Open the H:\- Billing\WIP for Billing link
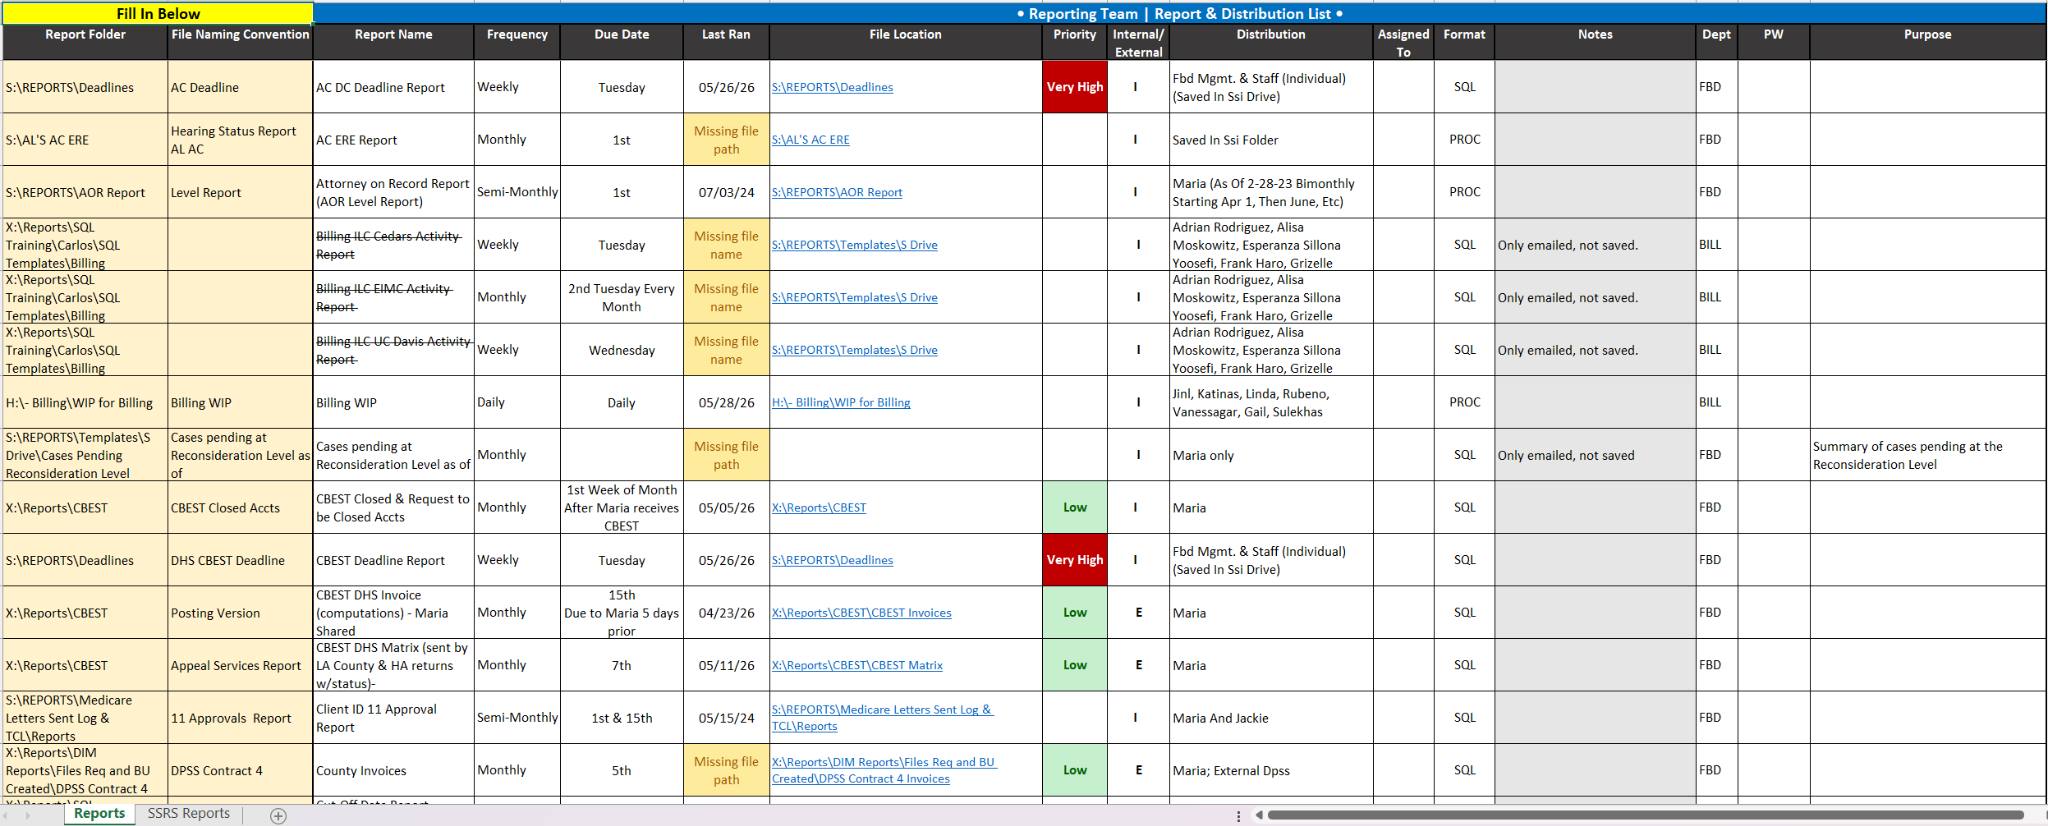Screen dimensions: 2048x826 (841, 402)
